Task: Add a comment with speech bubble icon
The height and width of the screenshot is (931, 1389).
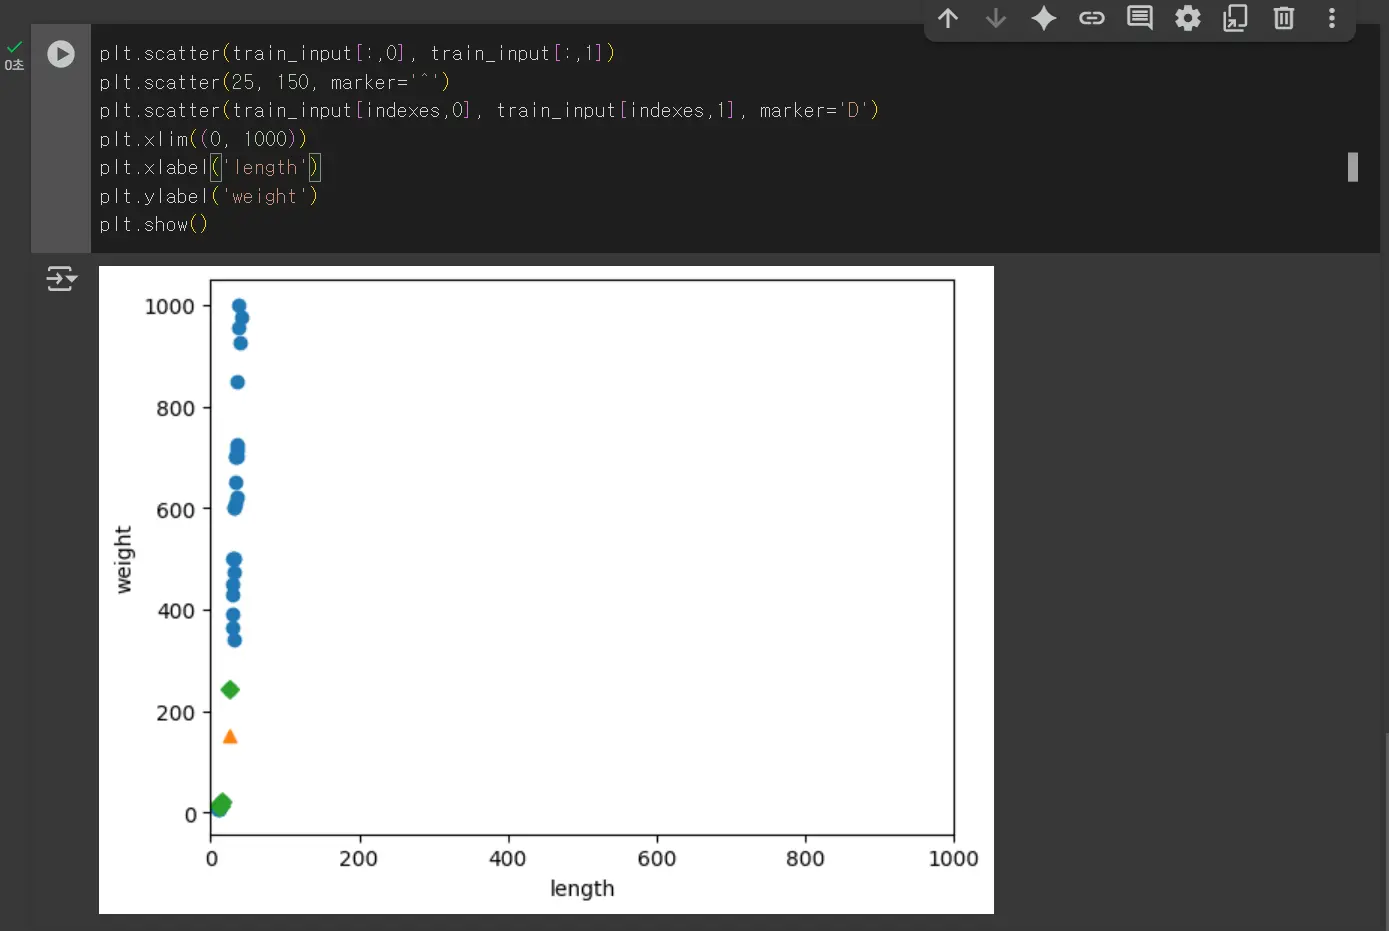Action: [1140, 18]
